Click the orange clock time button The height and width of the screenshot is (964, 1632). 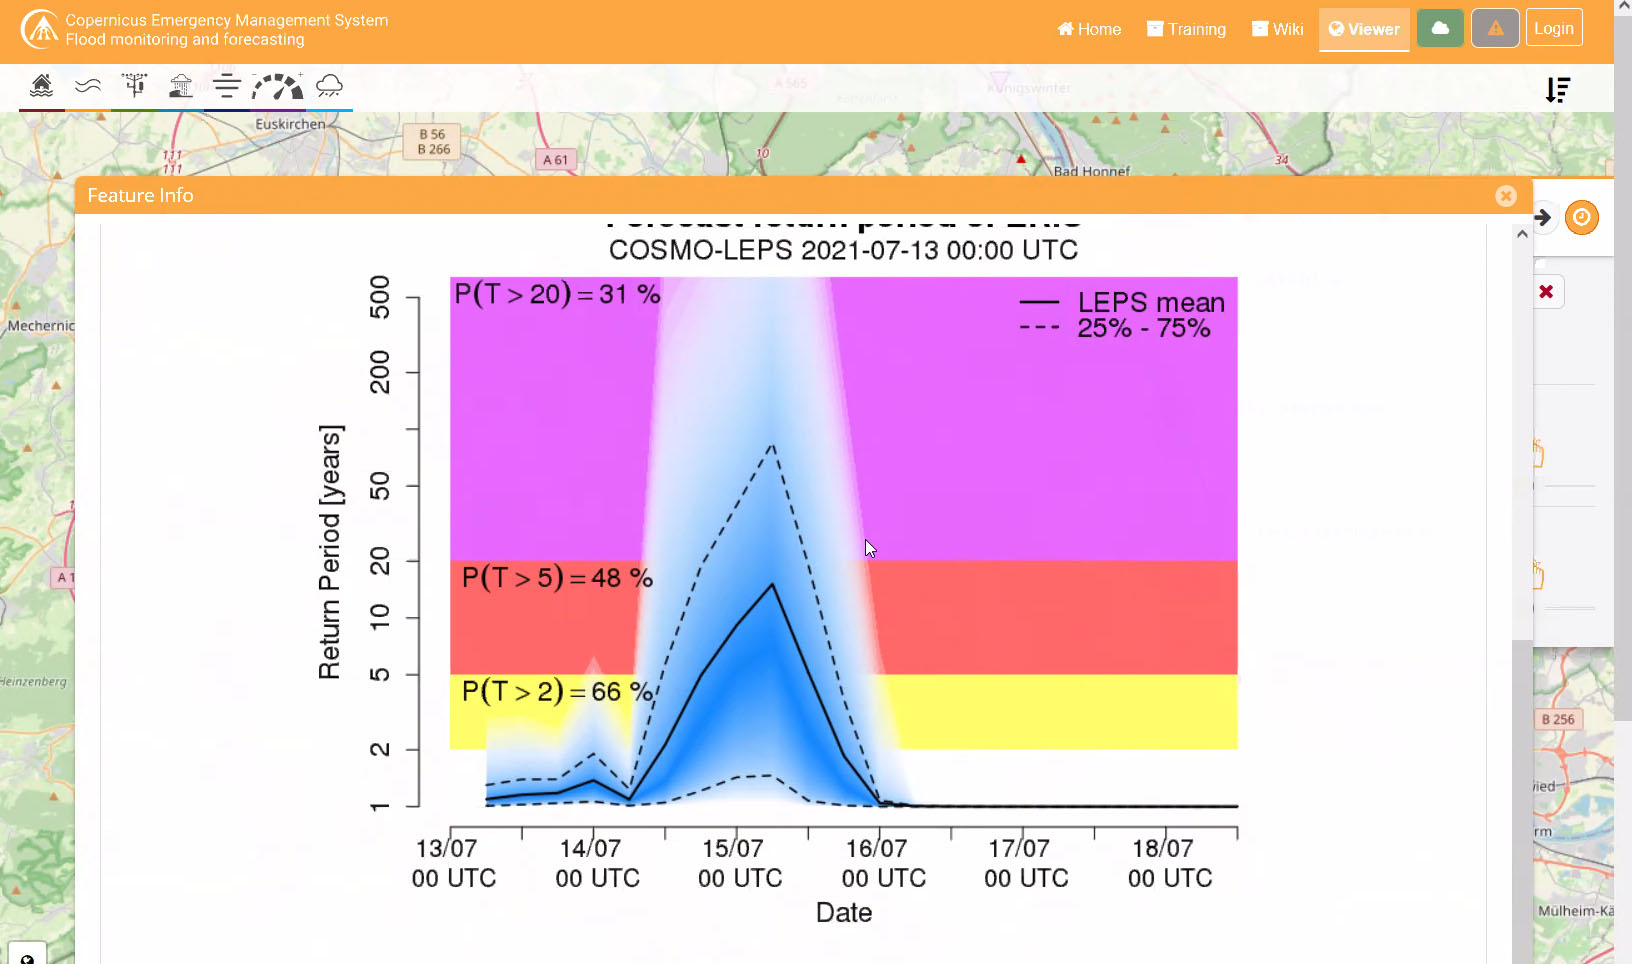point(1581,217)
